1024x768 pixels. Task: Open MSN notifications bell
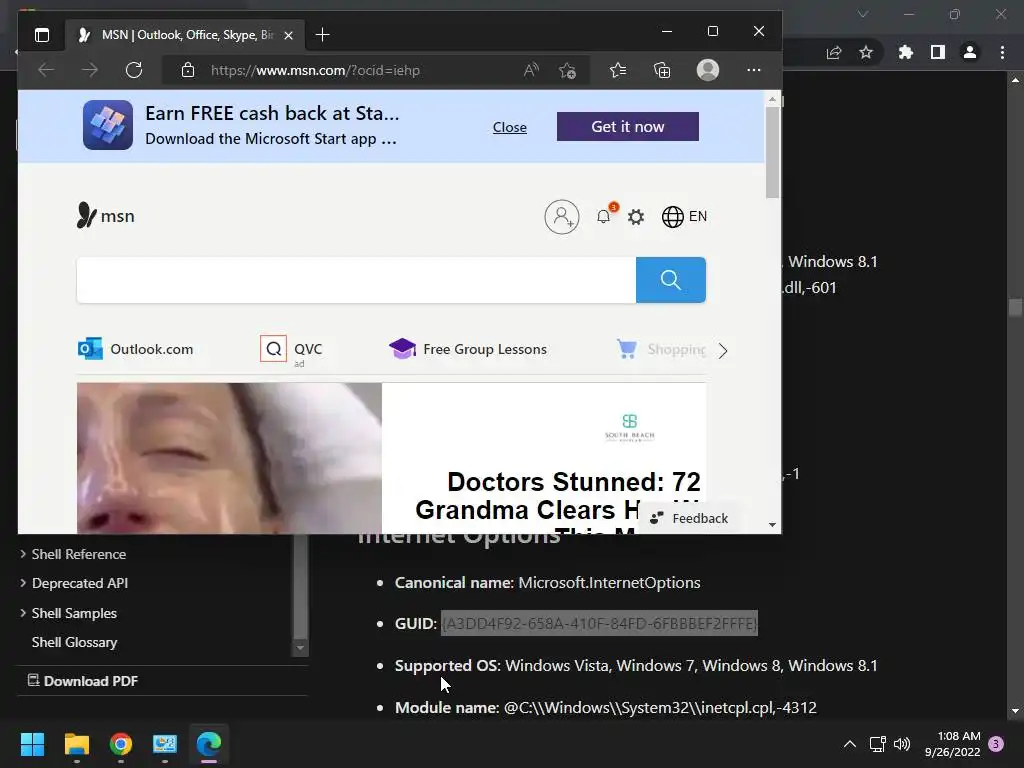pyautogui.click(x=604, y=216)
